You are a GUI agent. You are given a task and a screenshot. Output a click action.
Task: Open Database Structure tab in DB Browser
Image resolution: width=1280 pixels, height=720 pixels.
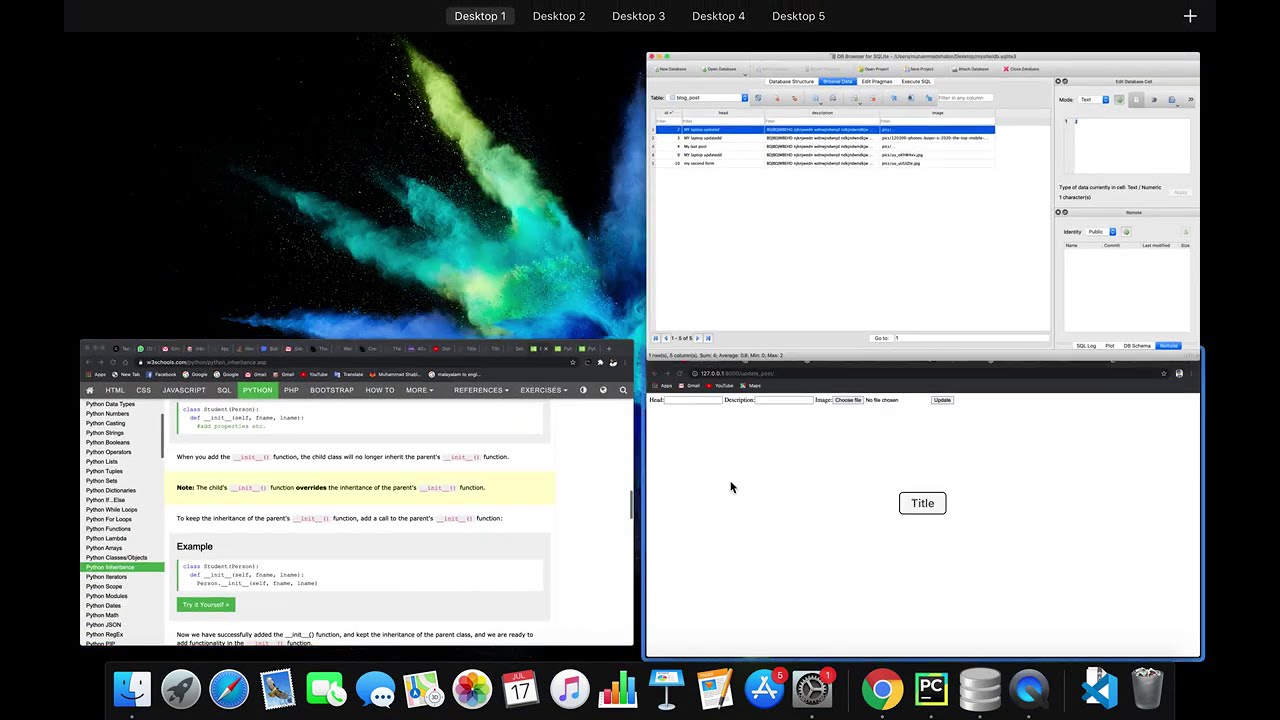pos(791,81)
